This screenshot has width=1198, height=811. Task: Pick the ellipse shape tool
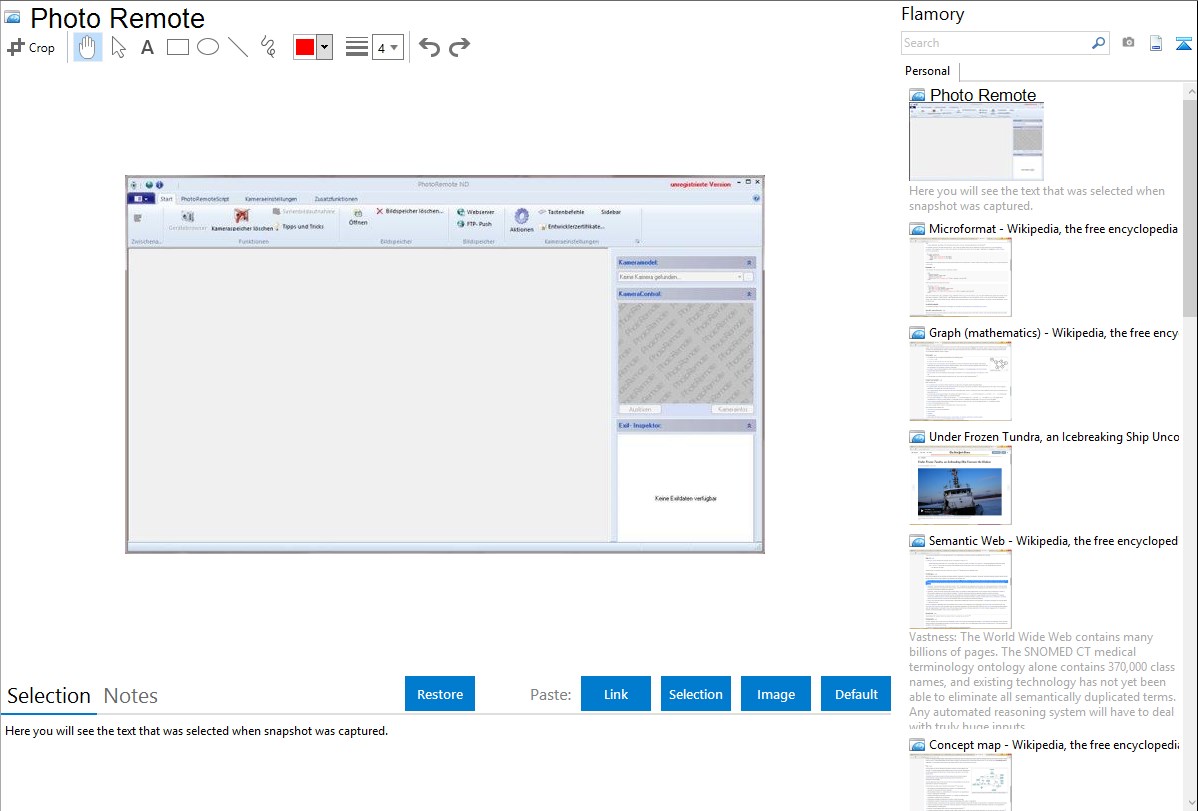[208, 47]
